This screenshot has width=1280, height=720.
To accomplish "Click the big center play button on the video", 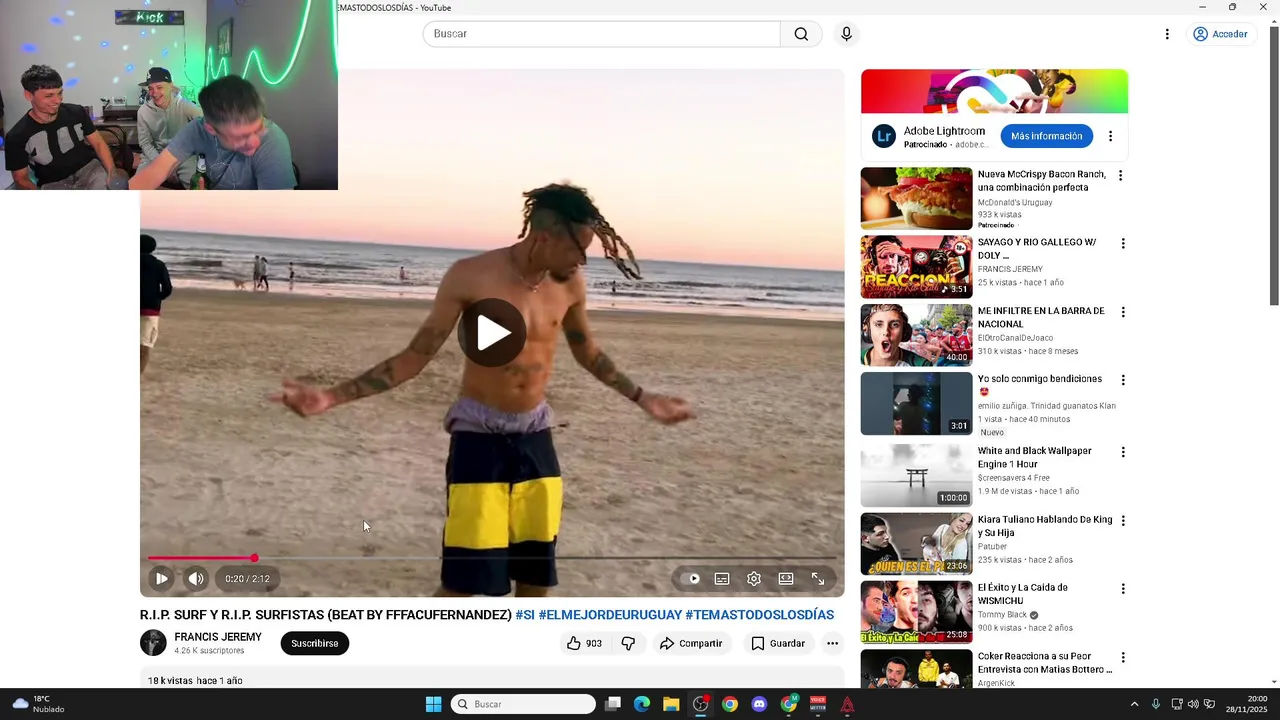I will [x=492, y=332].
